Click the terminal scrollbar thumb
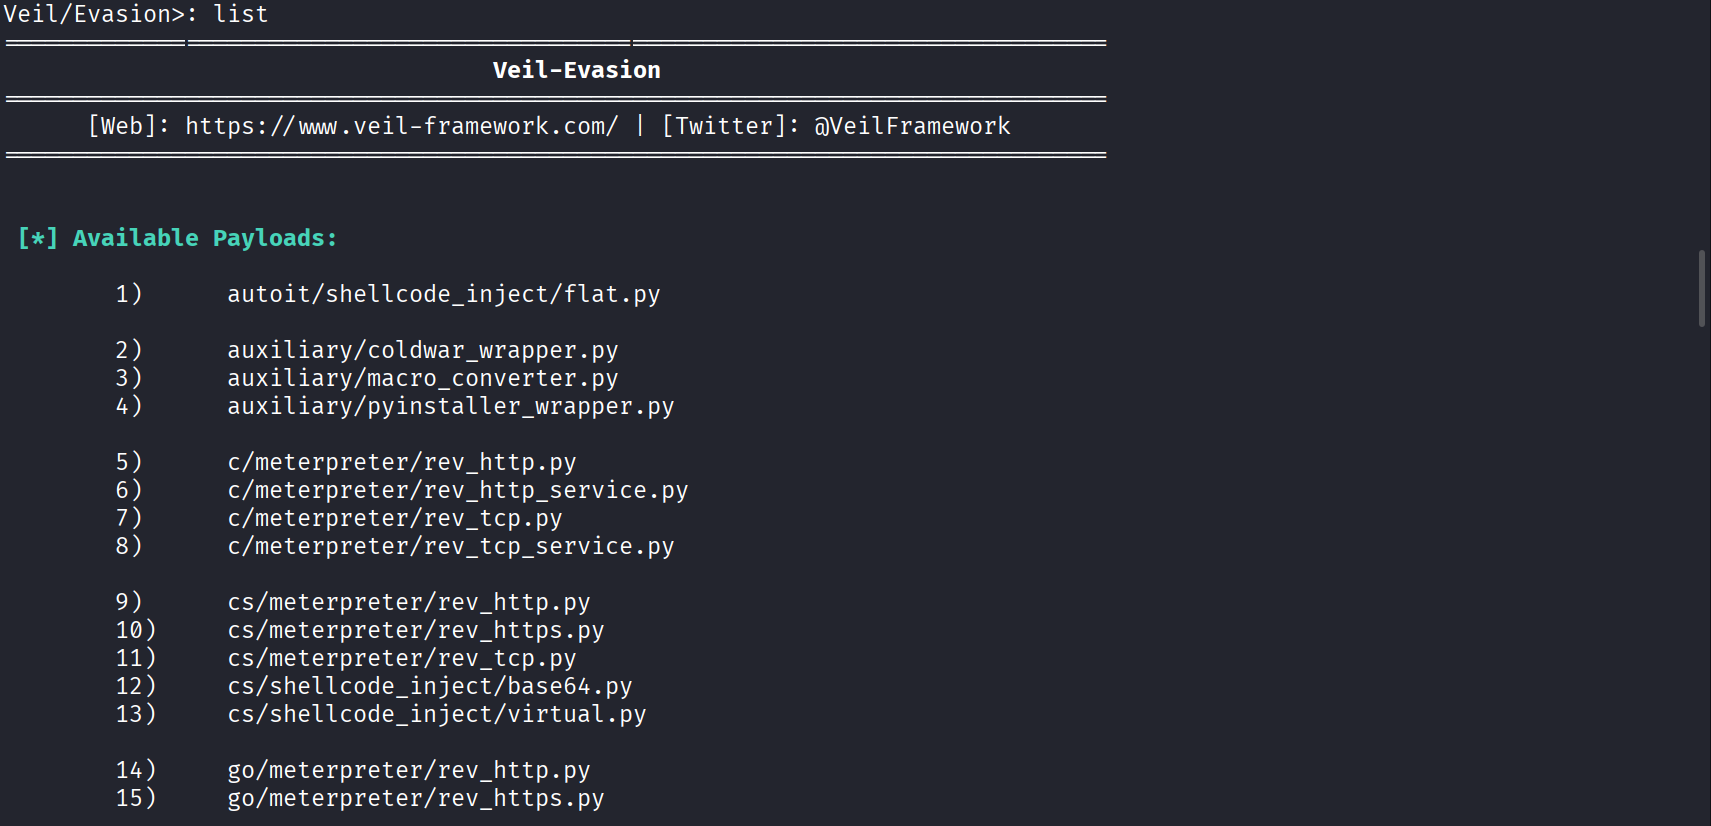 [x=1702, y=288]
